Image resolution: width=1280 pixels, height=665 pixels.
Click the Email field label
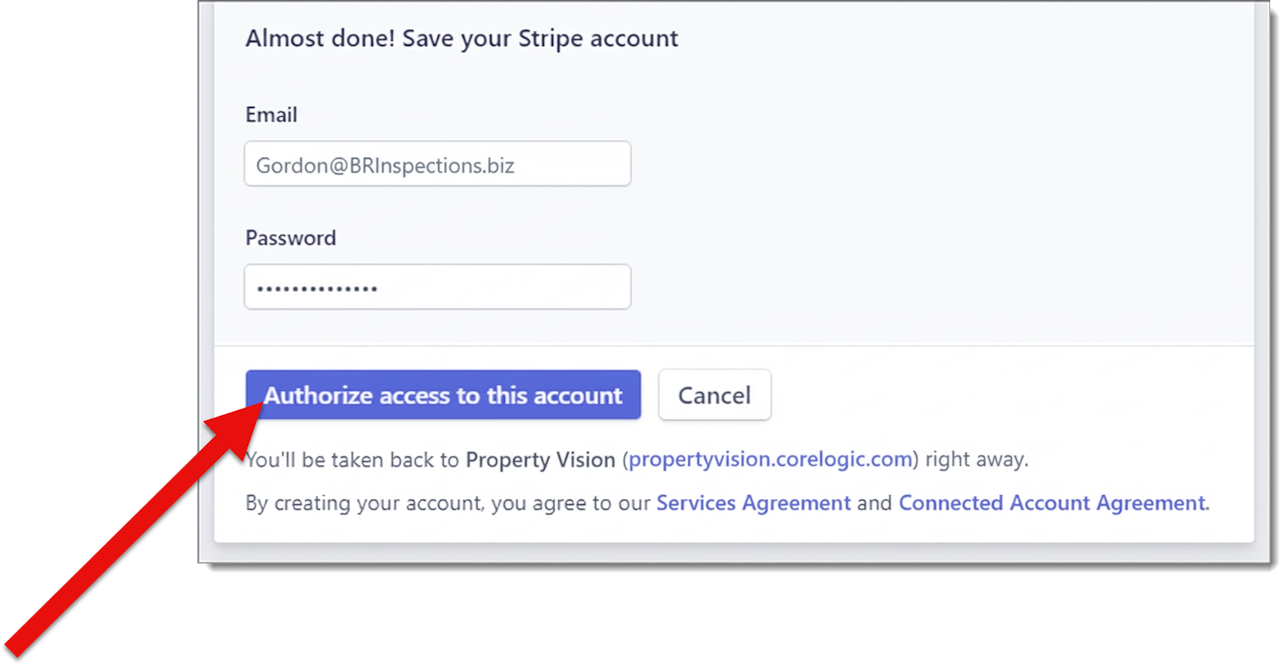pyautogui.click(x=271, y=115)
